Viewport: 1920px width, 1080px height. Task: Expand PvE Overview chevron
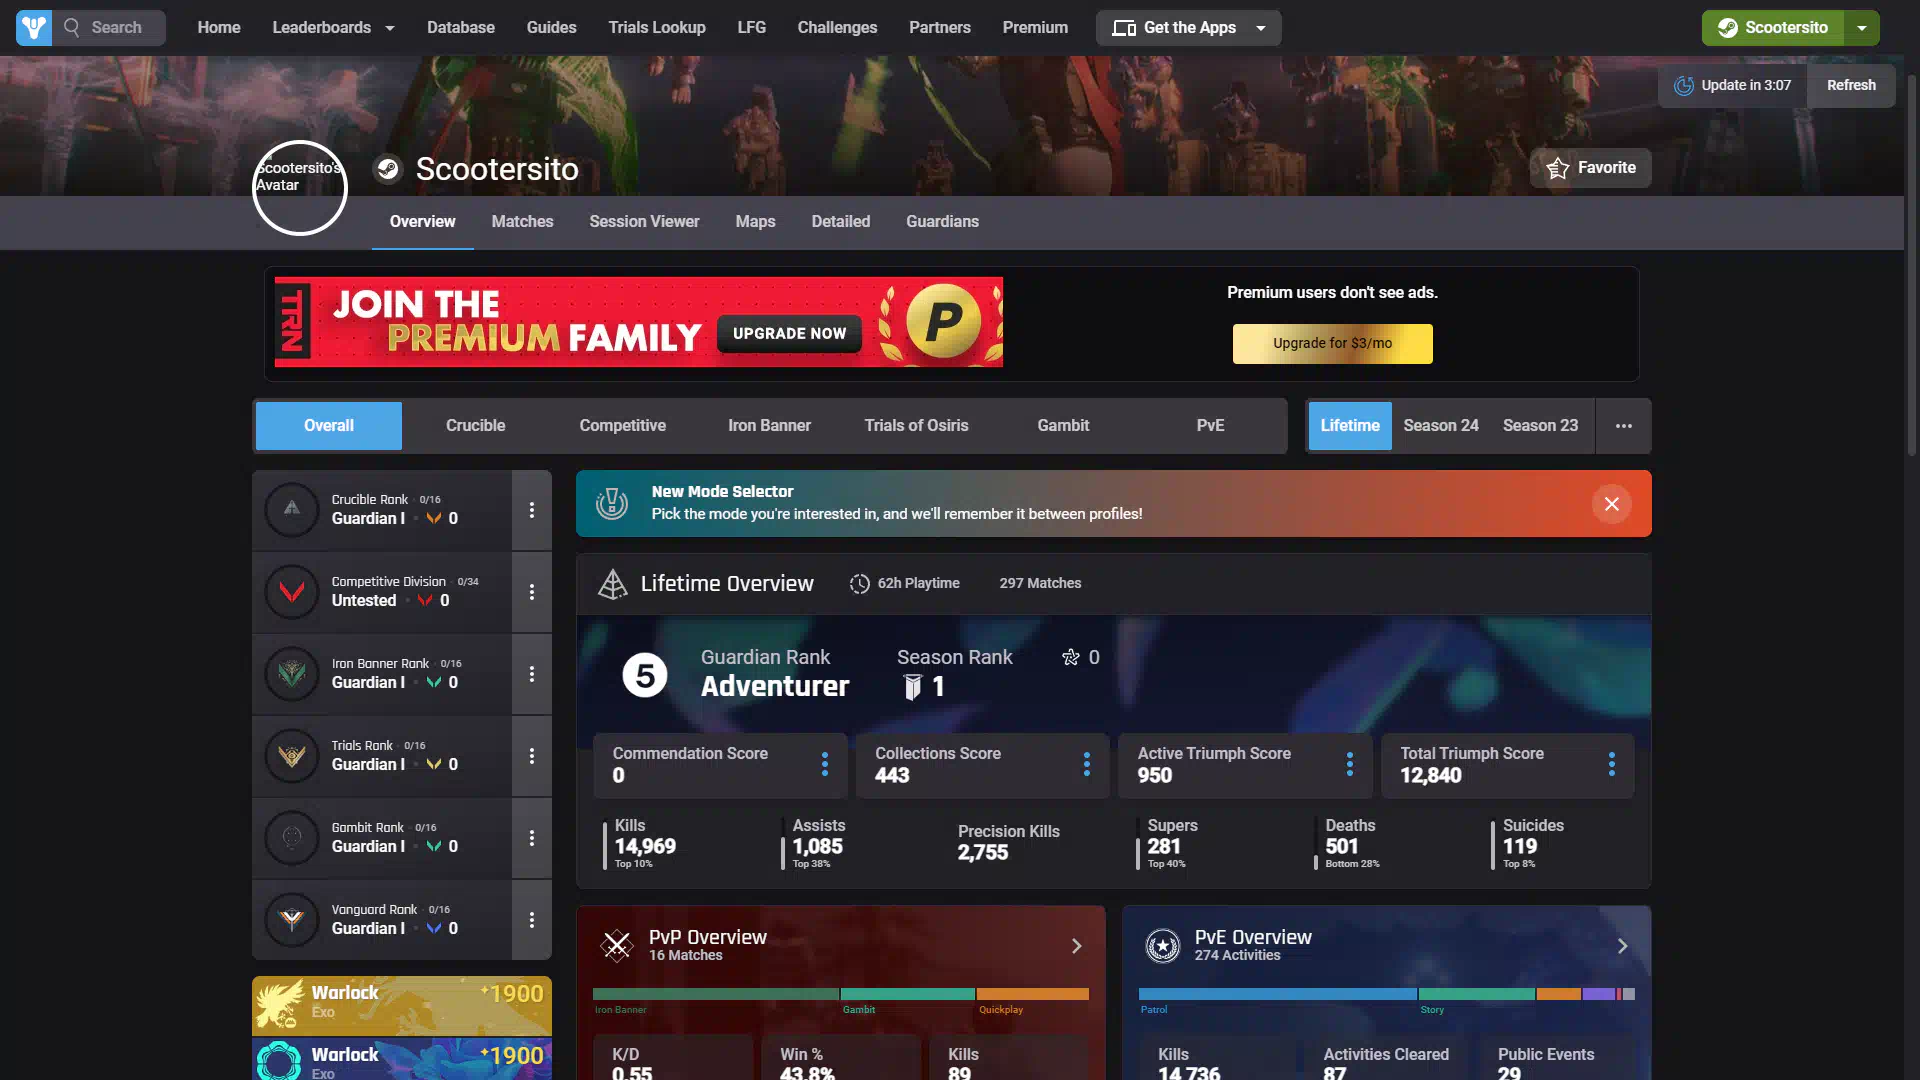[1623, 946]
